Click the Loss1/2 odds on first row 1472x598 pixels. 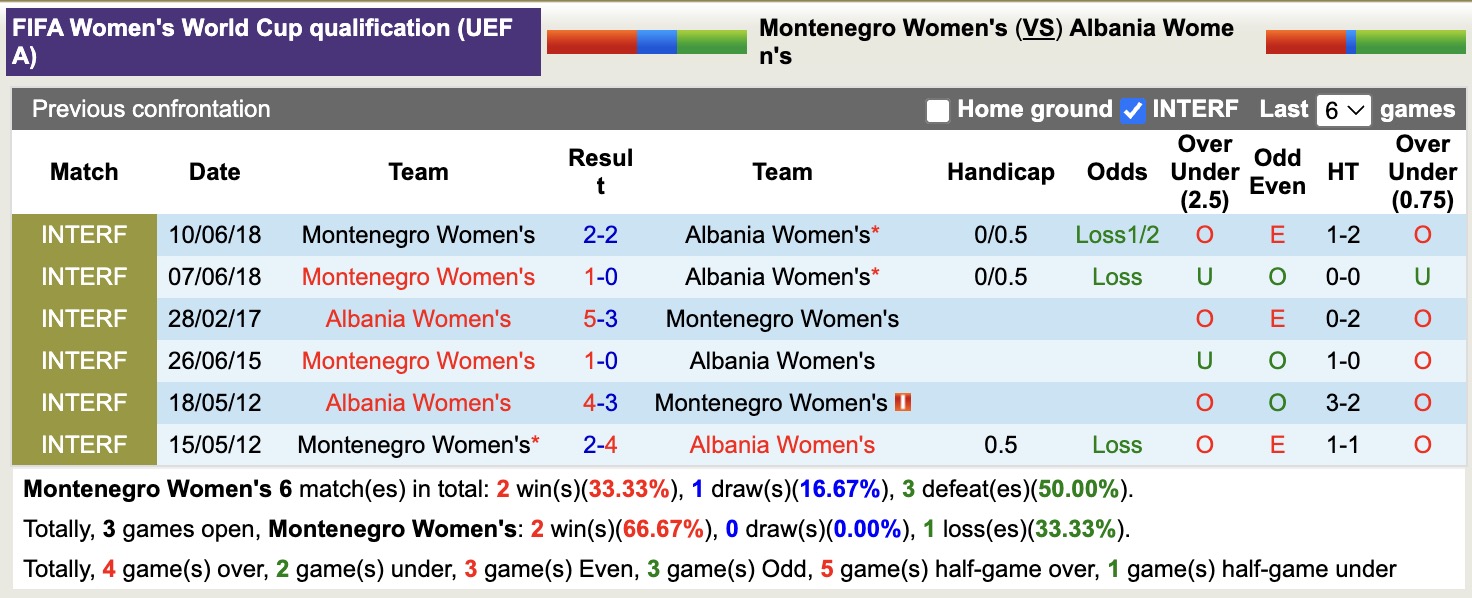click(x=1117, y=235)
